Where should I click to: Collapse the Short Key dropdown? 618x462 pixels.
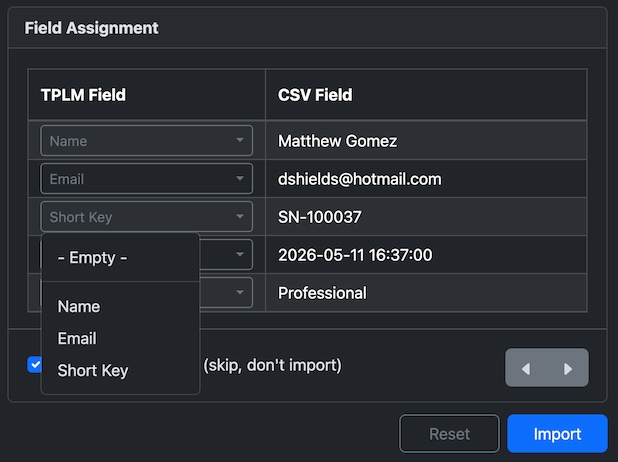[146, 217]
